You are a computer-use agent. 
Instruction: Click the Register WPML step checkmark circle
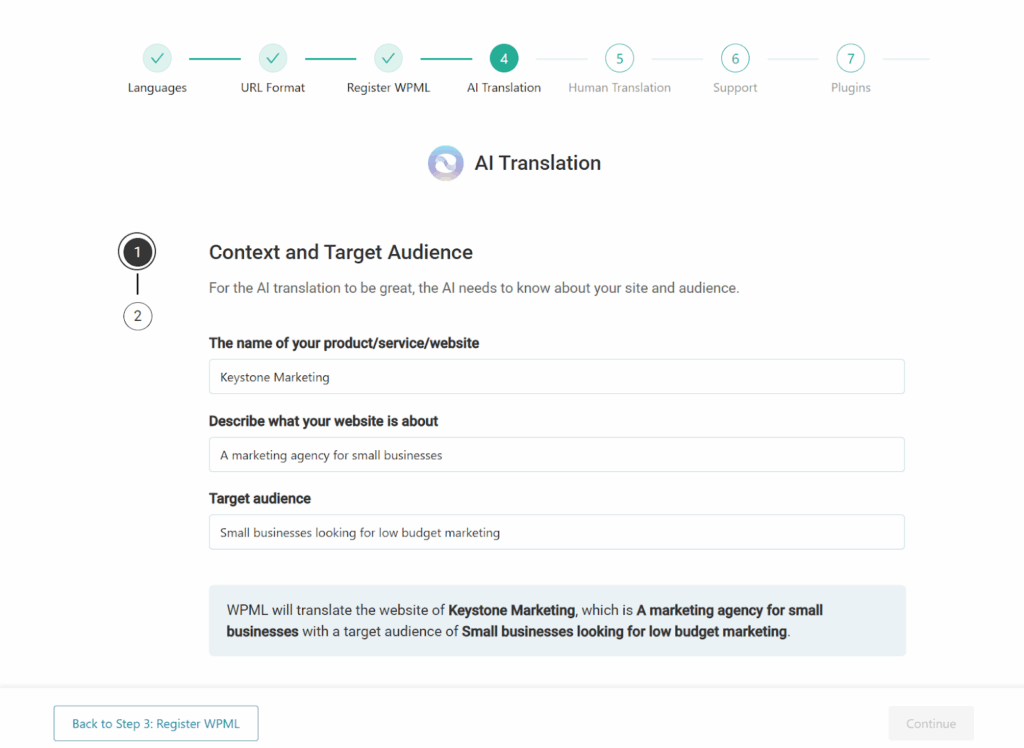pyautogui.click(x=388, y=59)
